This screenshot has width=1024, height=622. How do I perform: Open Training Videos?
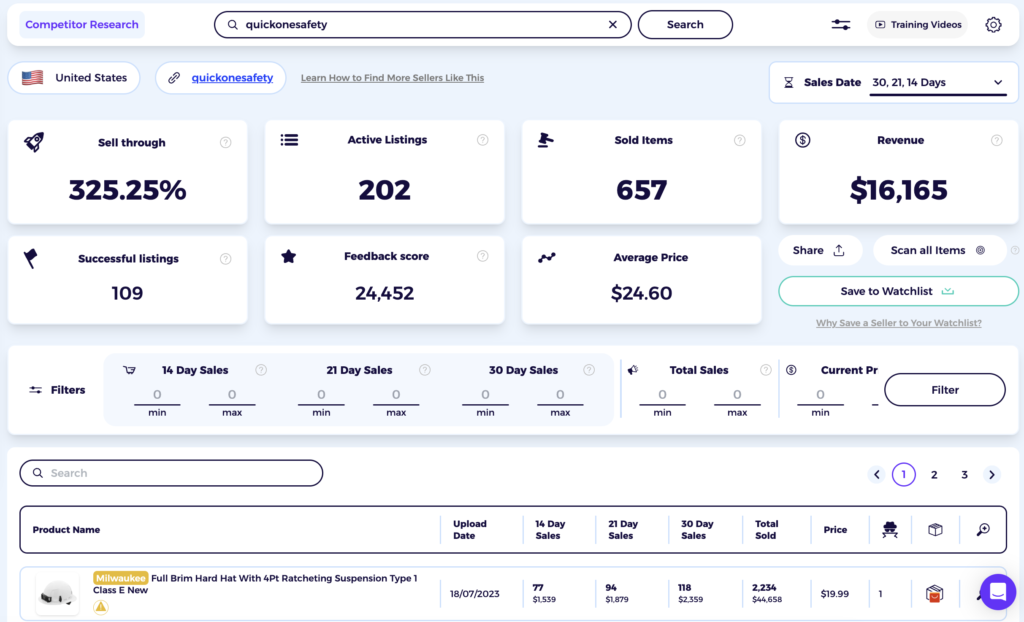coord(918,25)
